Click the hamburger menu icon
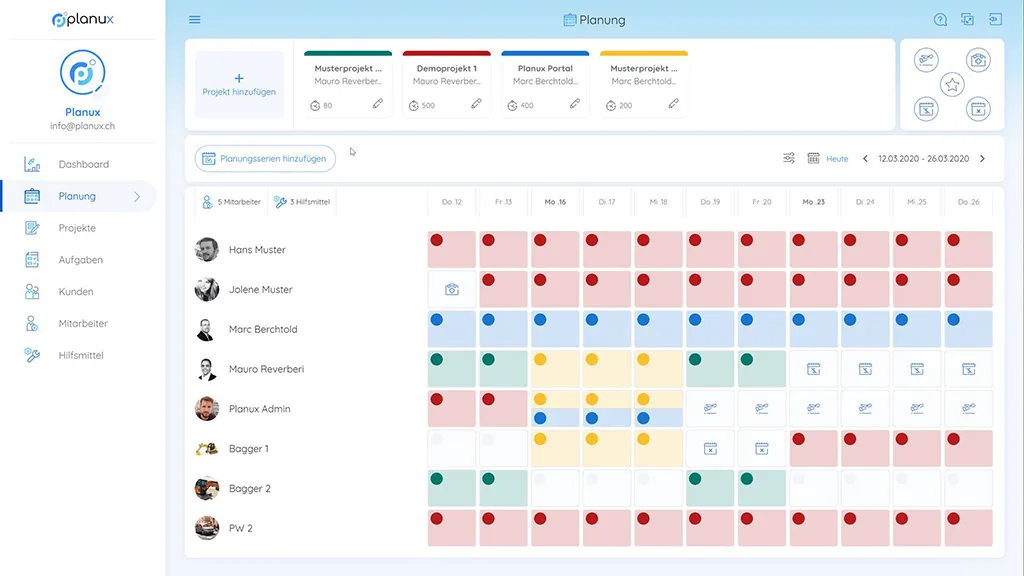1024x576 pixels. pos(195,20)
